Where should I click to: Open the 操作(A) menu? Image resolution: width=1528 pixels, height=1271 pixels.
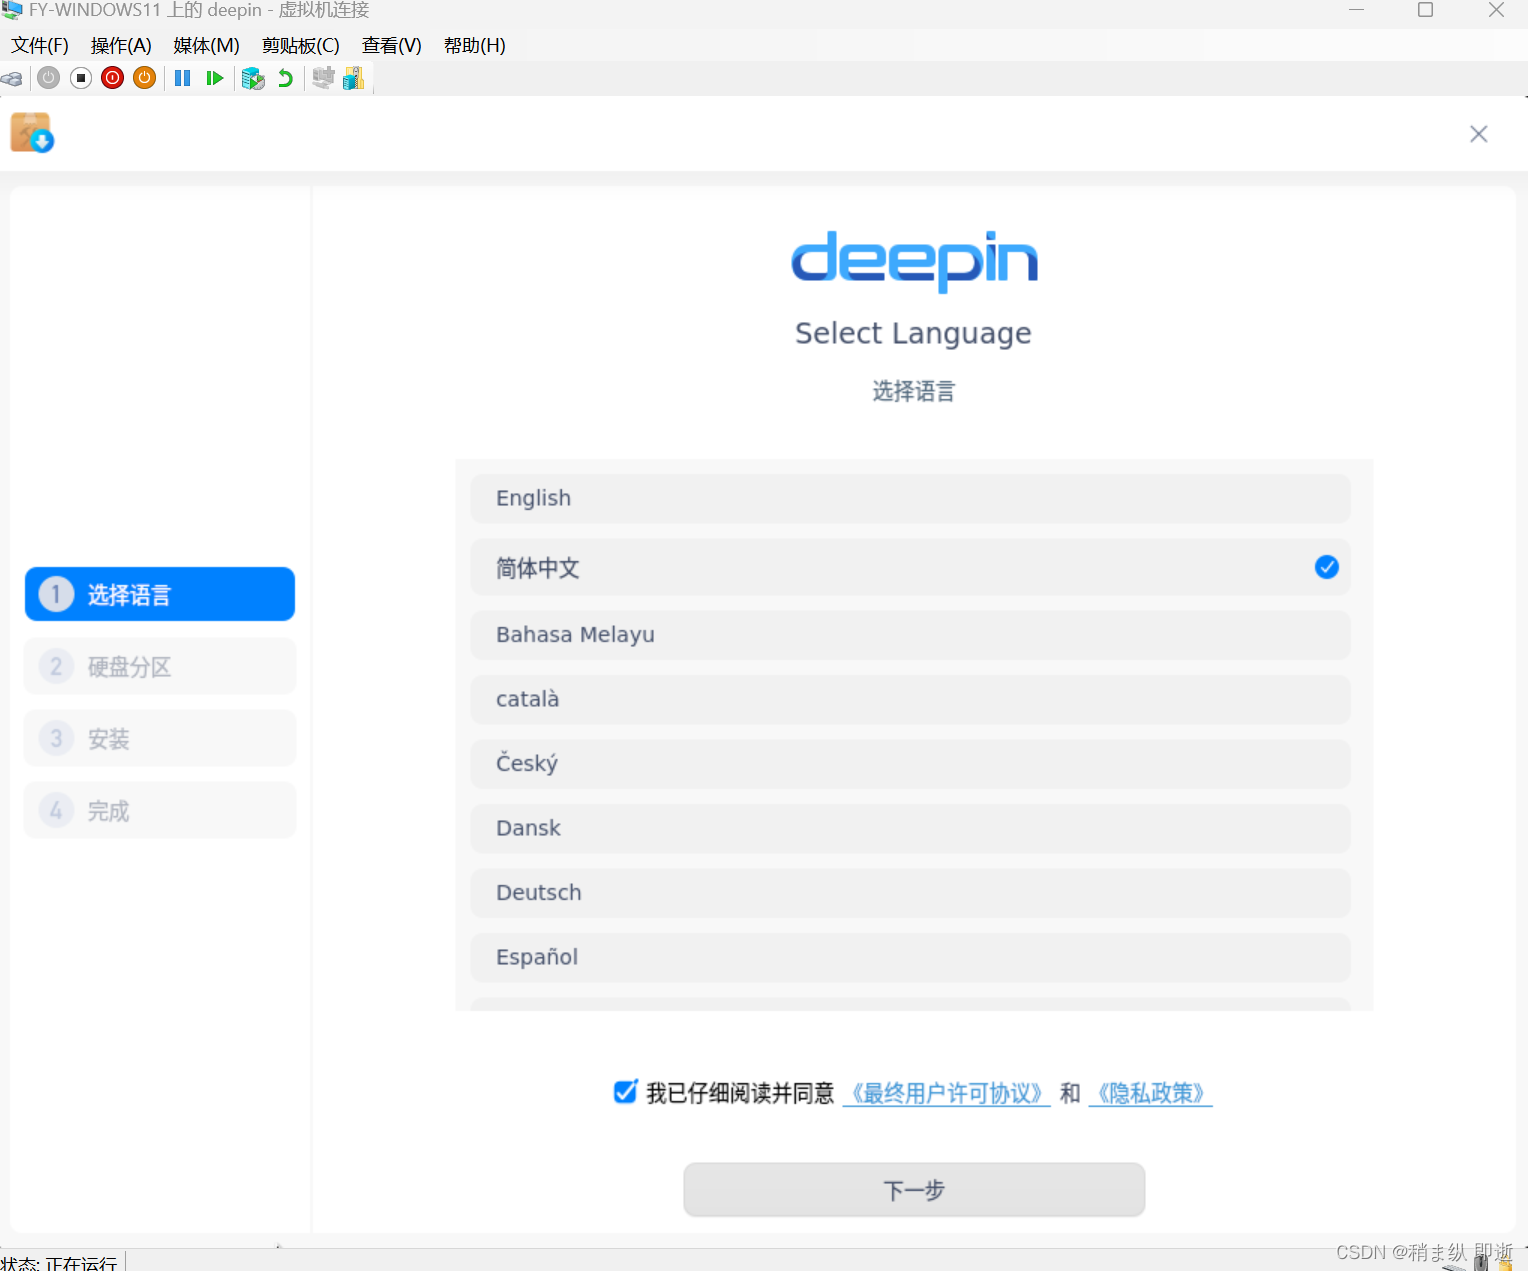coord(120,45)
